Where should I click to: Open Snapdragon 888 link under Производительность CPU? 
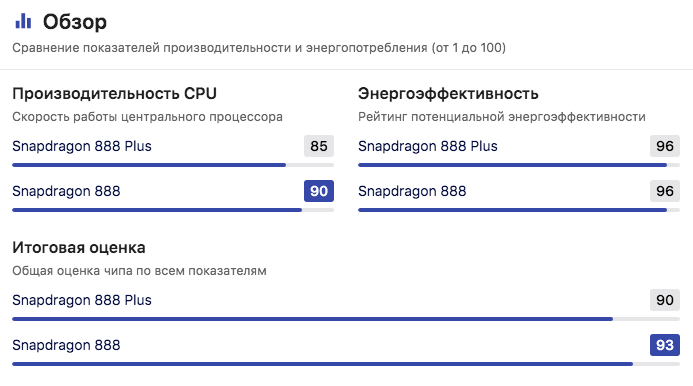pyautogui.click(x=66, y=191)
